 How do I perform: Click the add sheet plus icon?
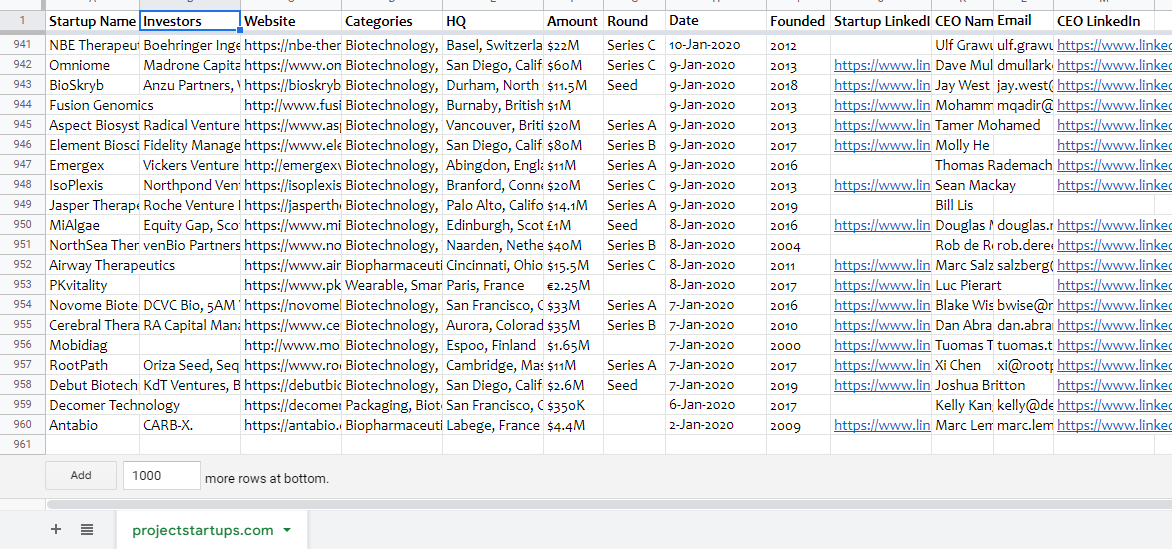coord(55,530)
